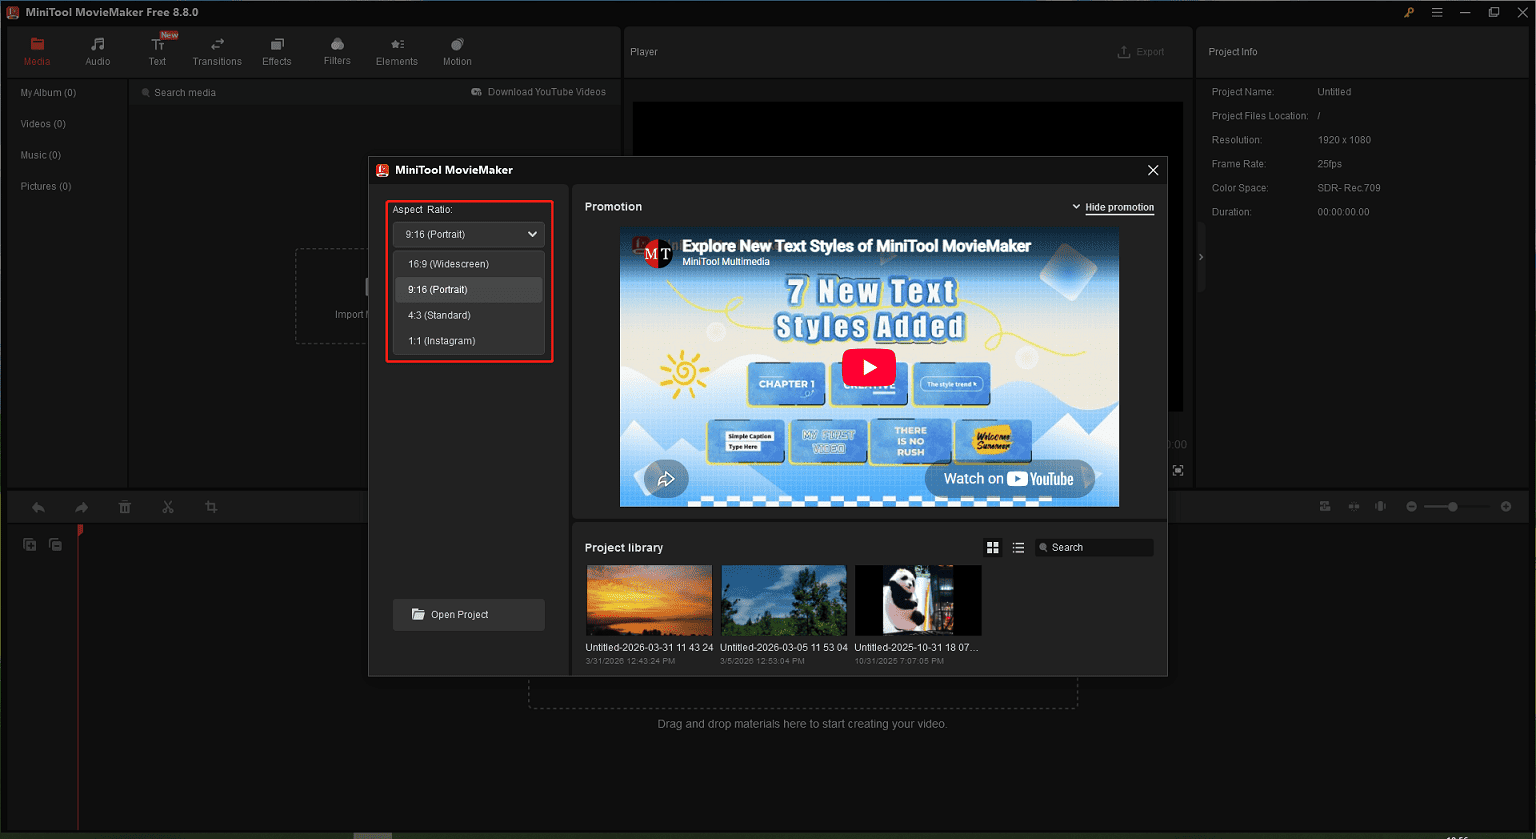Switch project library to list view
Screen dimensions: 1536x839
[x=1018, y=548]
